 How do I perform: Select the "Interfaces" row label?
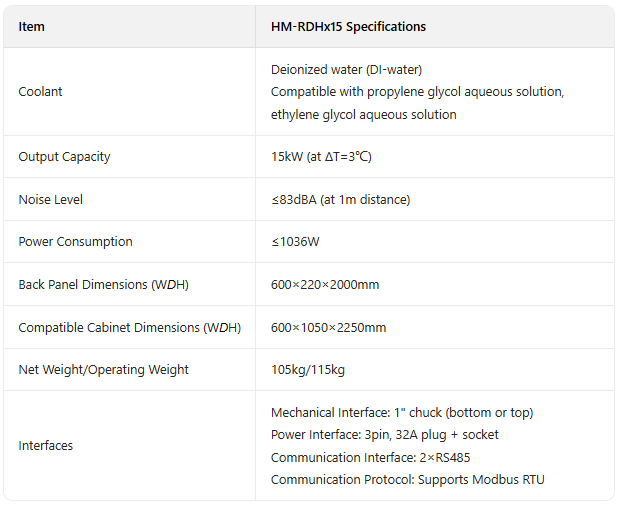45,446
